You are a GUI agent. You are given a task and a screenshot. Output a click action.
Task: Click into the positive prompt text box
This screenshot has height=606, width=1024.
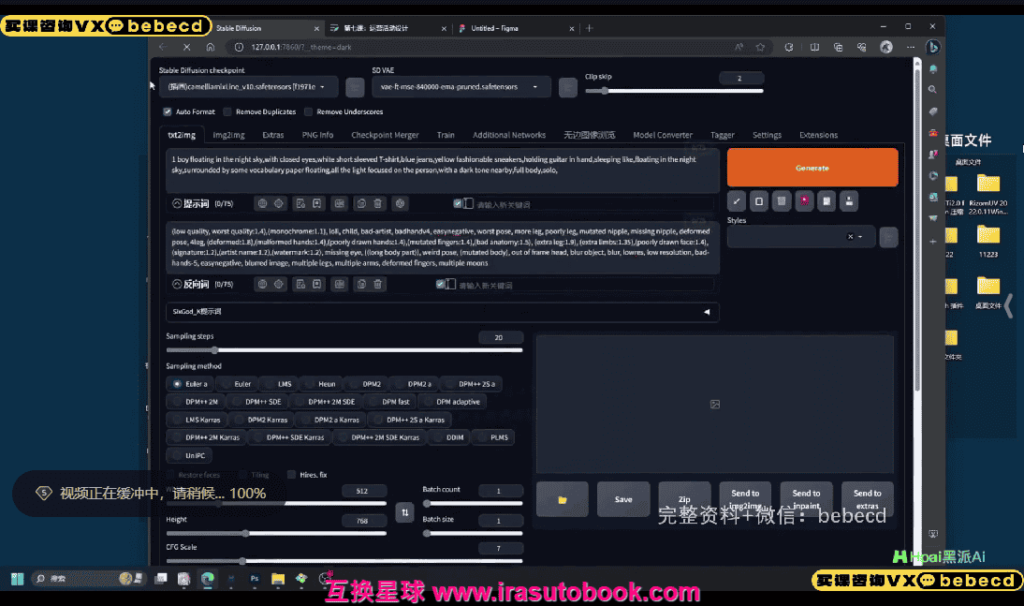tap(443, 170)
